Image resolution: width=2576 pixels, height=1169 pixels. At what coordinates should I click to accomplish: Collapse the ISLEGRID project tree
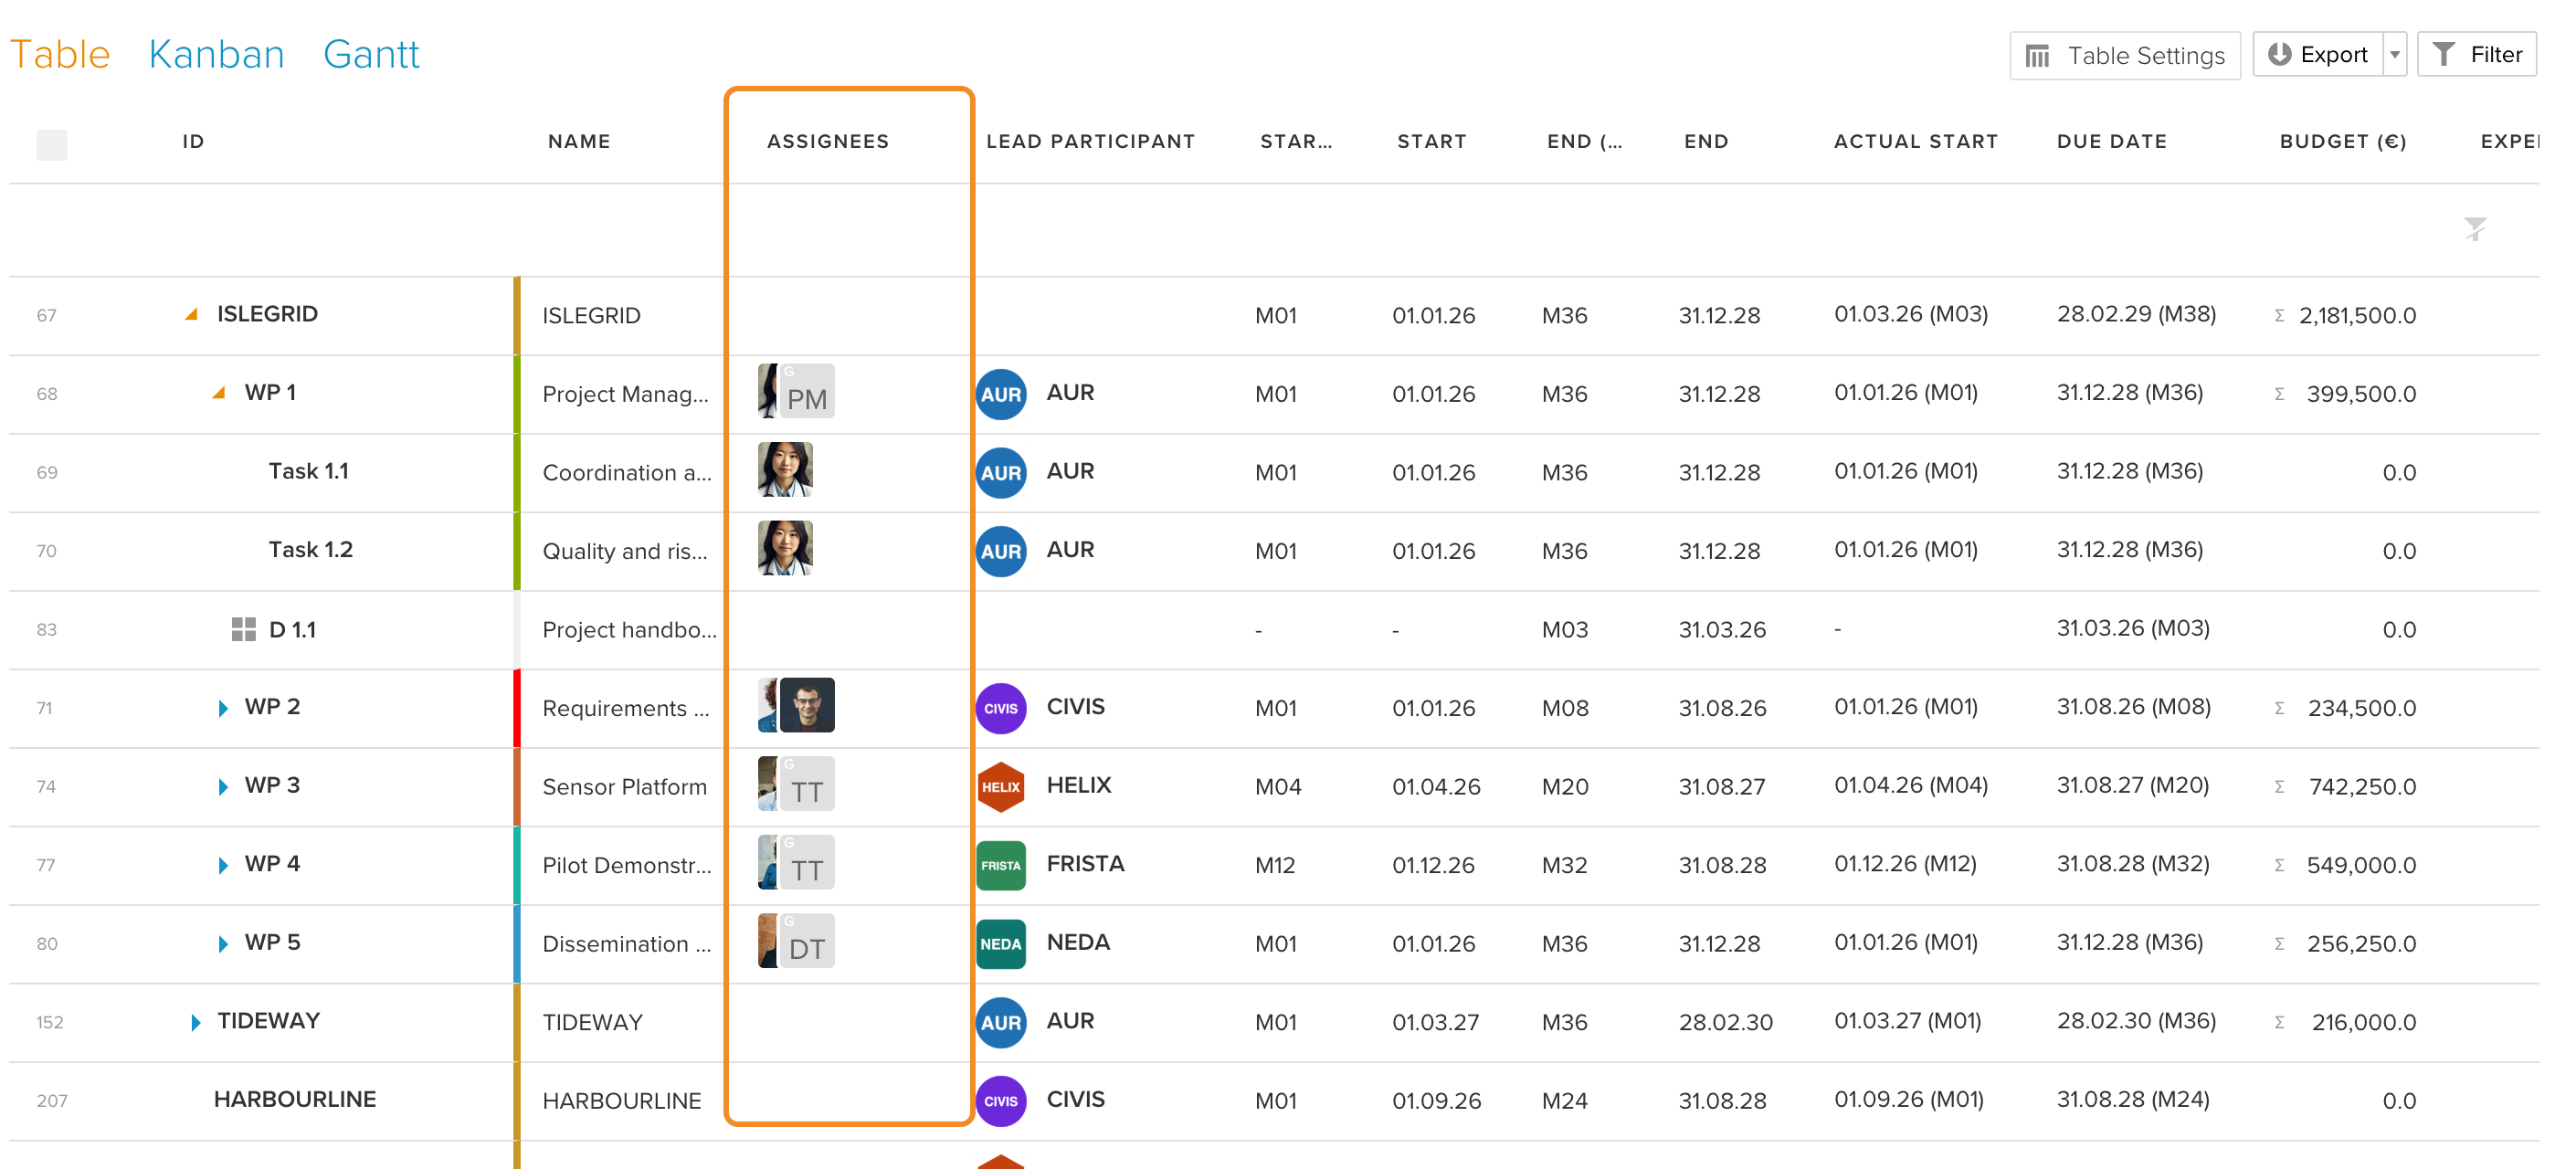(191, 314)
